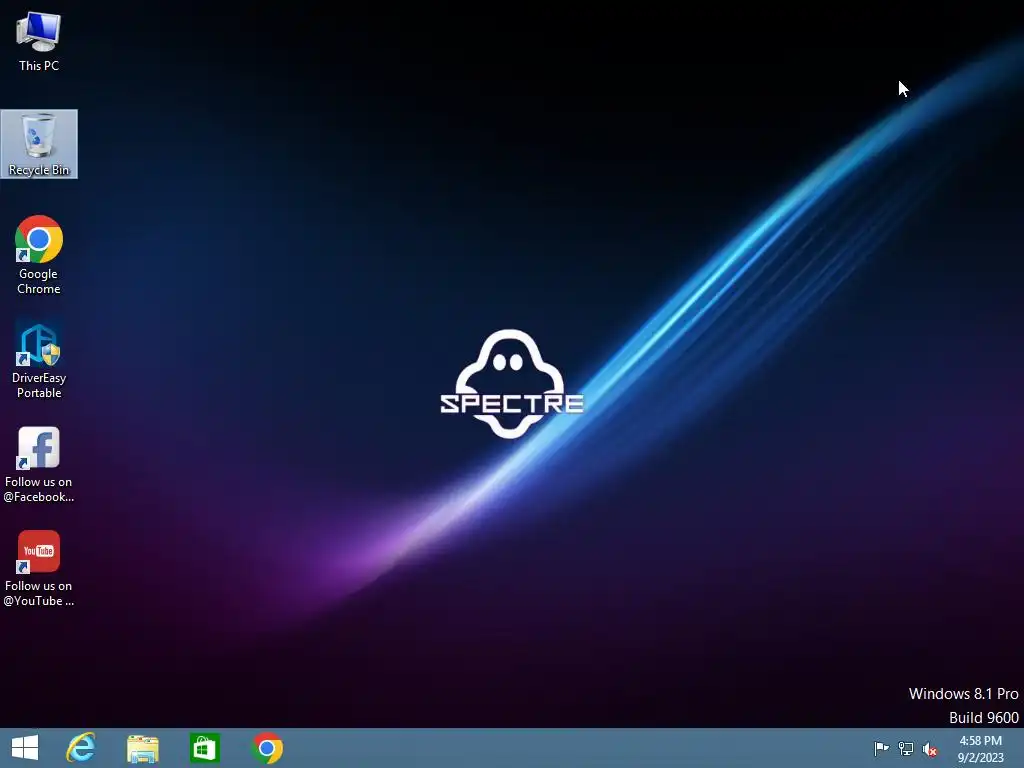The image size is (1024, 768).
Task: Select the Recycle Bin desktop icon
Action: [39, 144]
